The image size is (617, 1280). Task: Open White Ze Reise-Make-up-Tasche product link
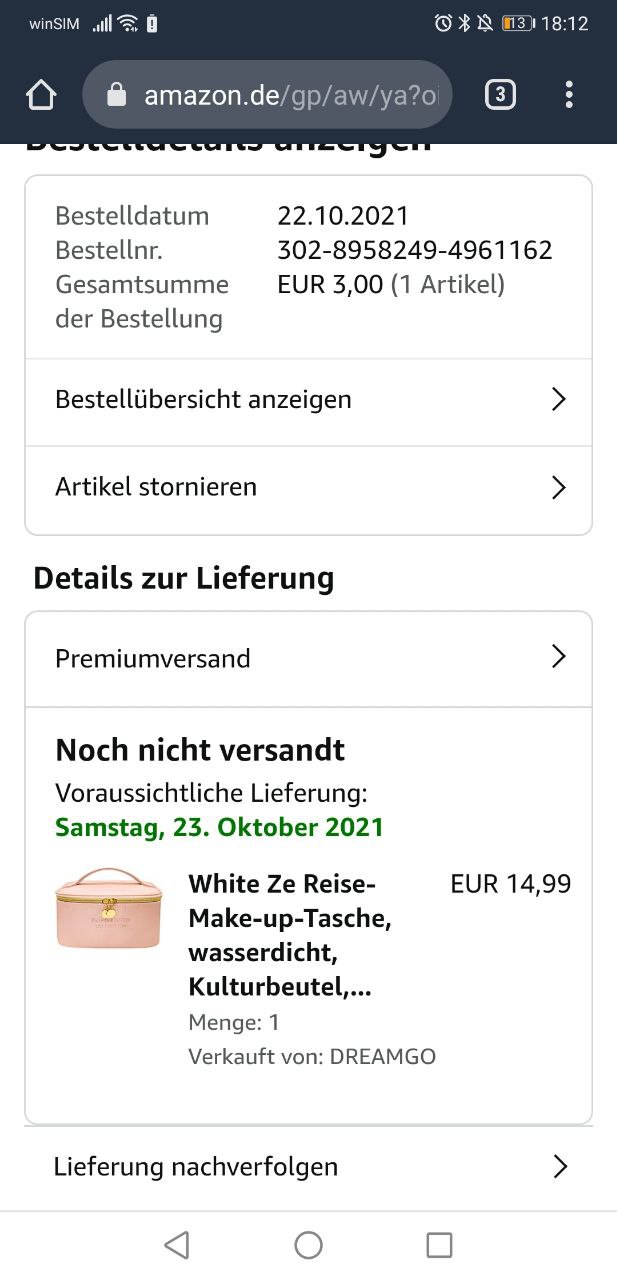[x=289, y=936]
